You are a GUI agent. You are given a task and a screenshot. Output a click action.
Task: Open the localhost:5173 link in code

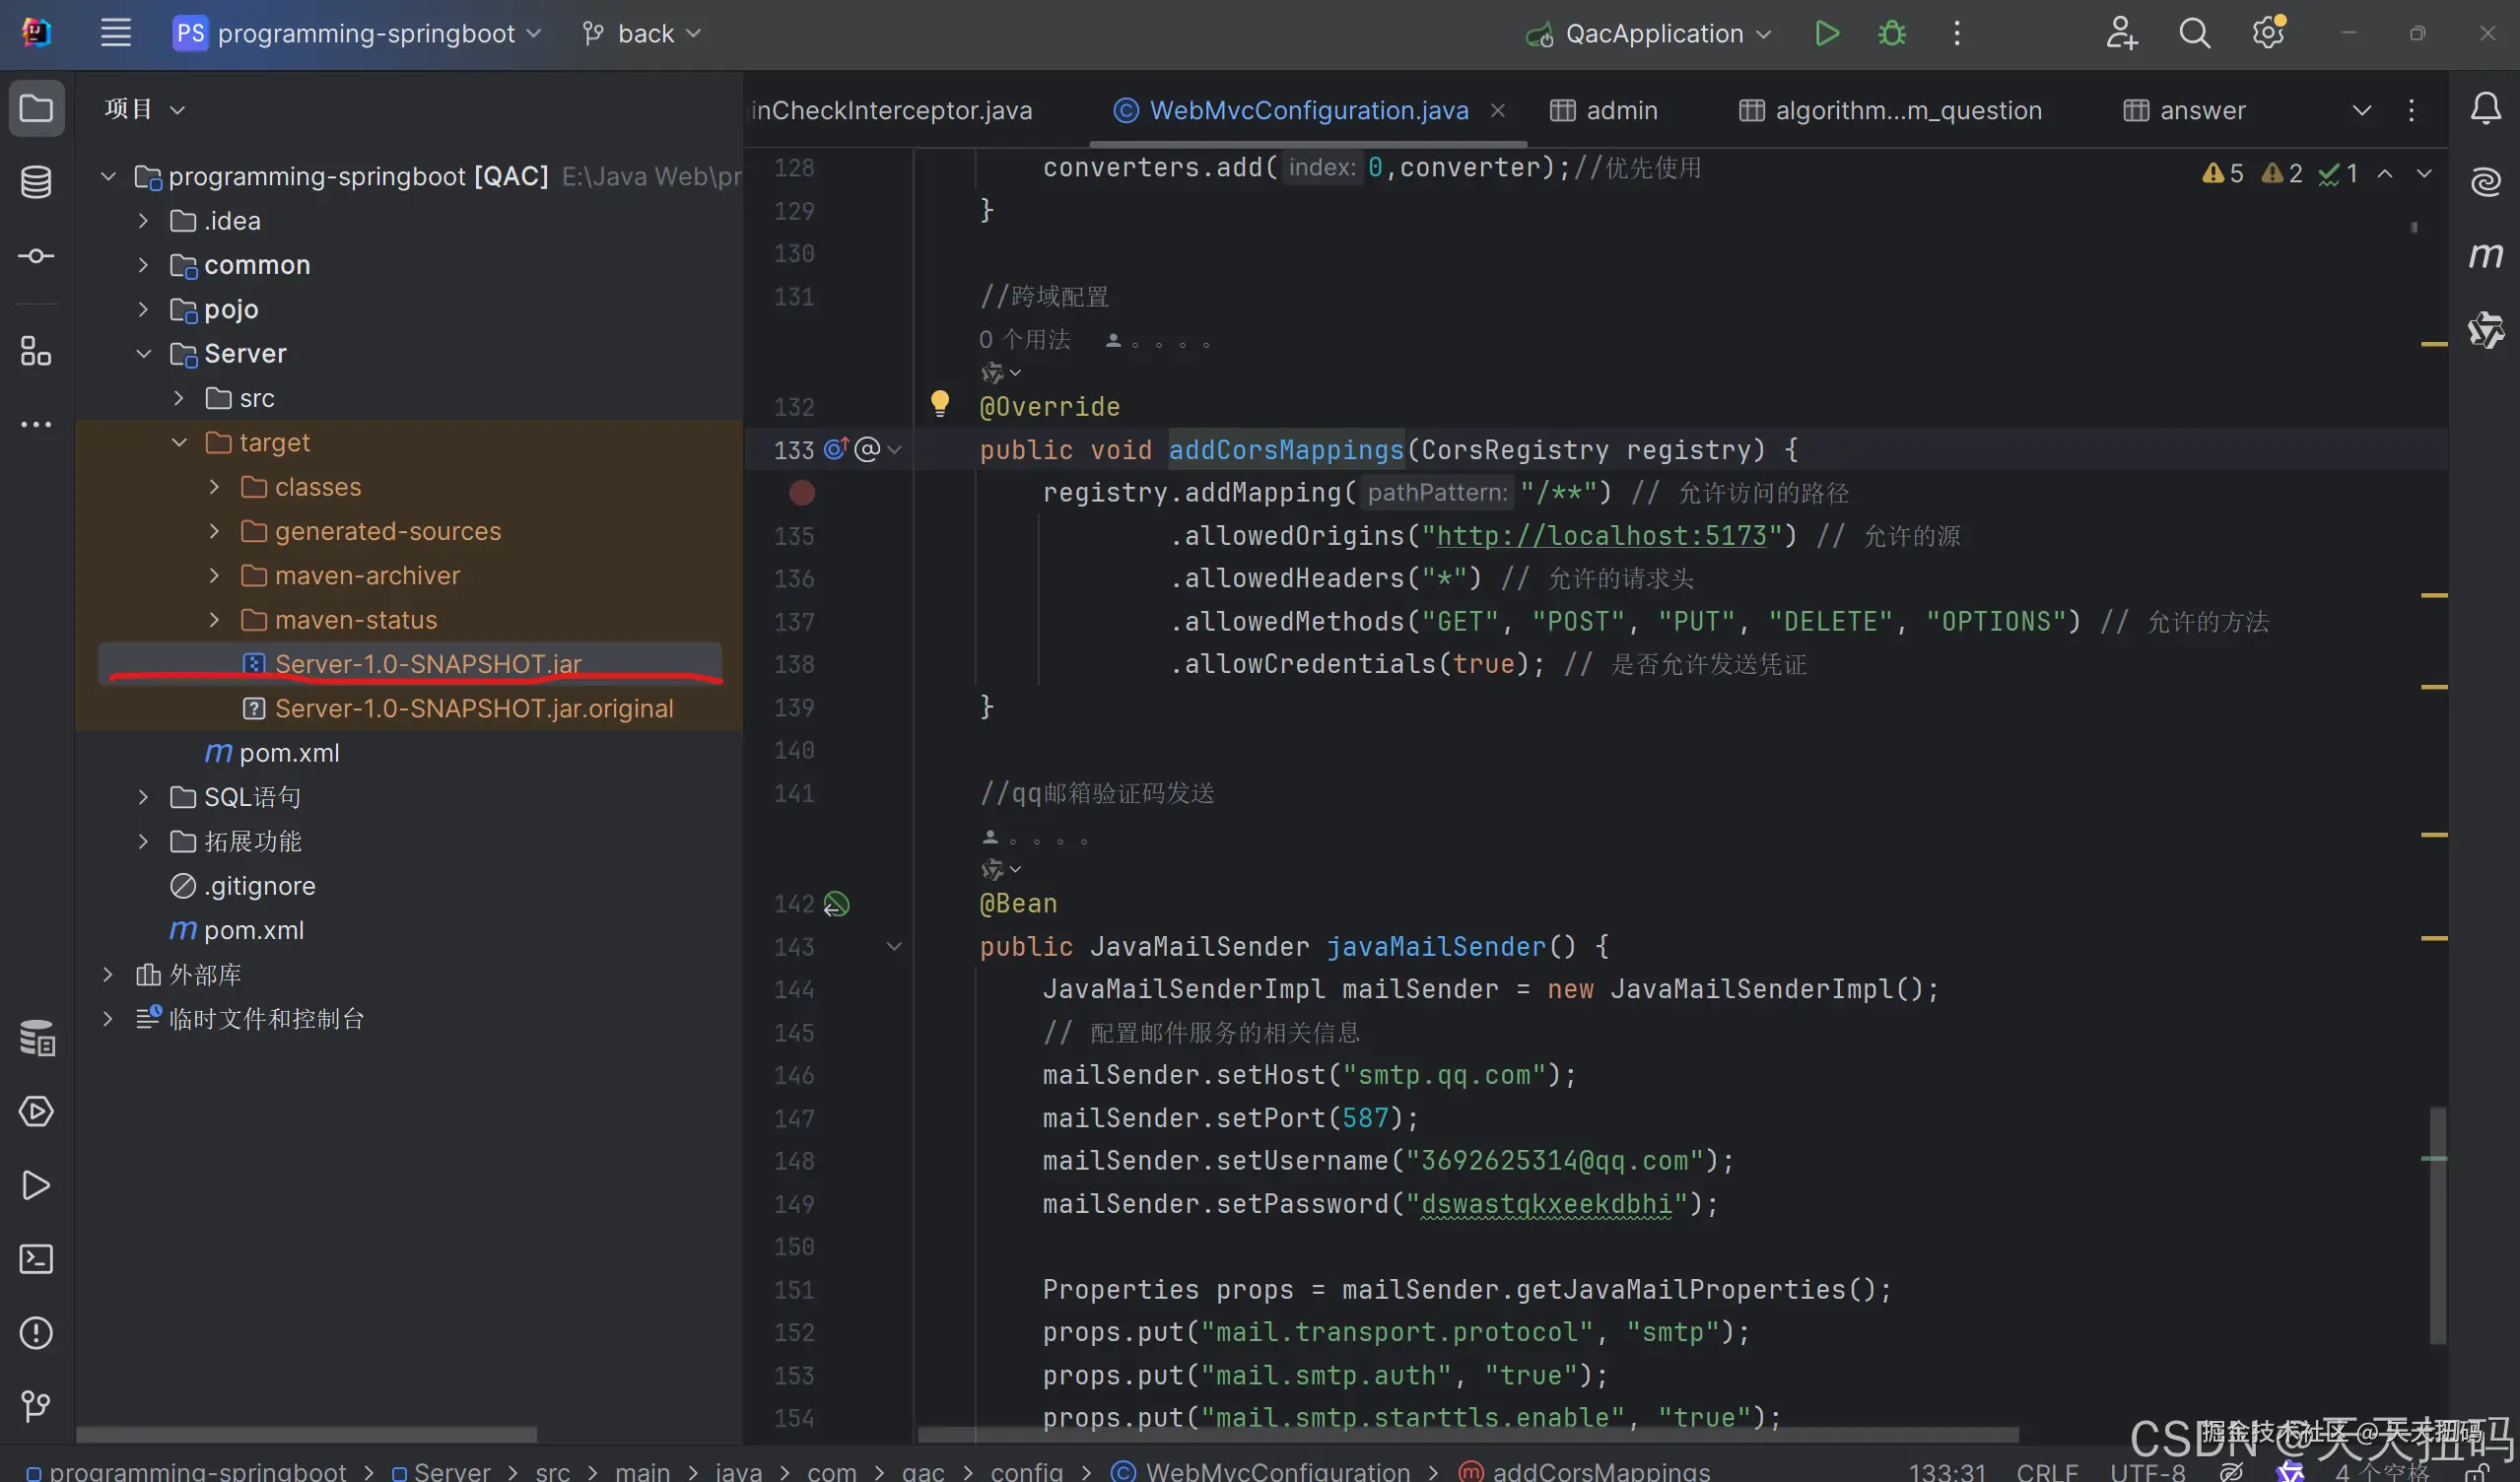tap(1601, 536)
